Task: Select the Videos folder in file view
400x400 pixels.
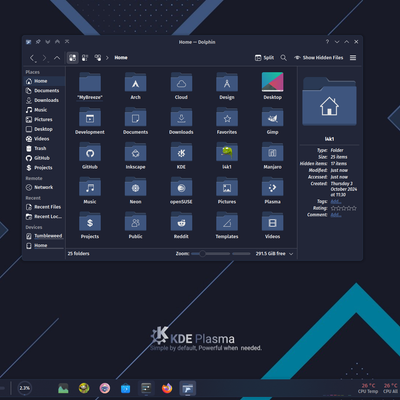Action: [273, 225]
